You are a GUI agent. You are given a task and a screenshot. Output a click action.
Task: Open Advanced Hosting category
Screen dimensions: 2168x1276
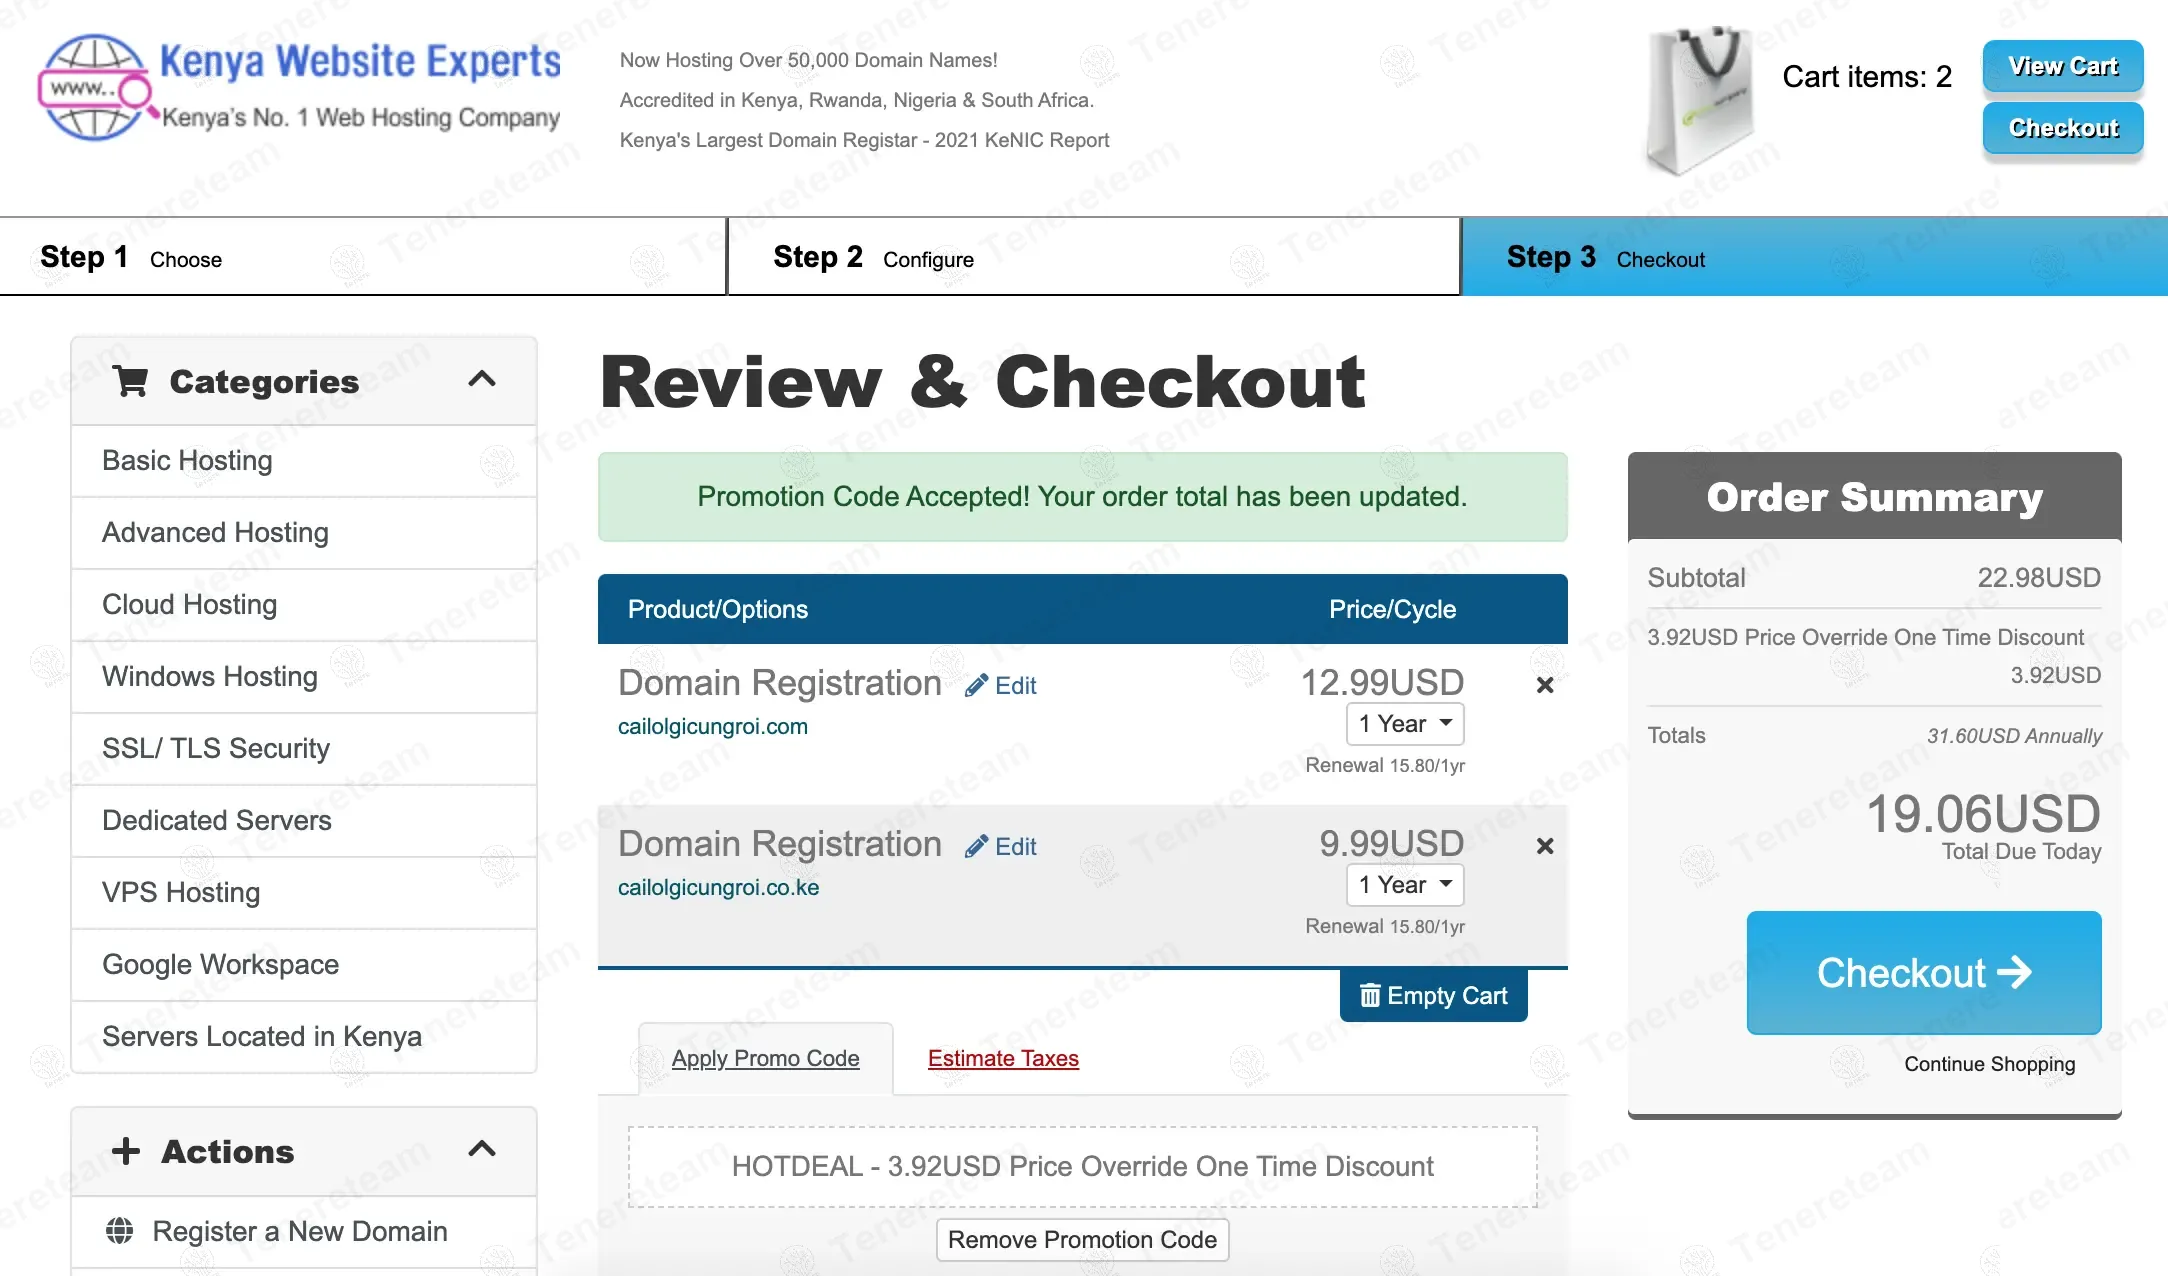pyautogui.click(x=304, y=533)
